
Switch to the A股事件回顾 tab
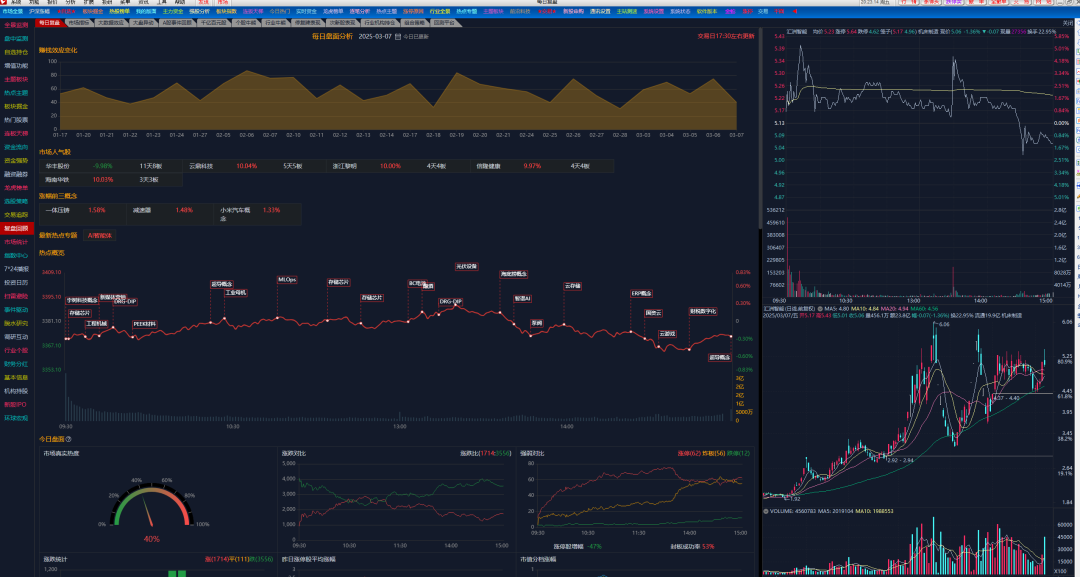tap(176, 21)
